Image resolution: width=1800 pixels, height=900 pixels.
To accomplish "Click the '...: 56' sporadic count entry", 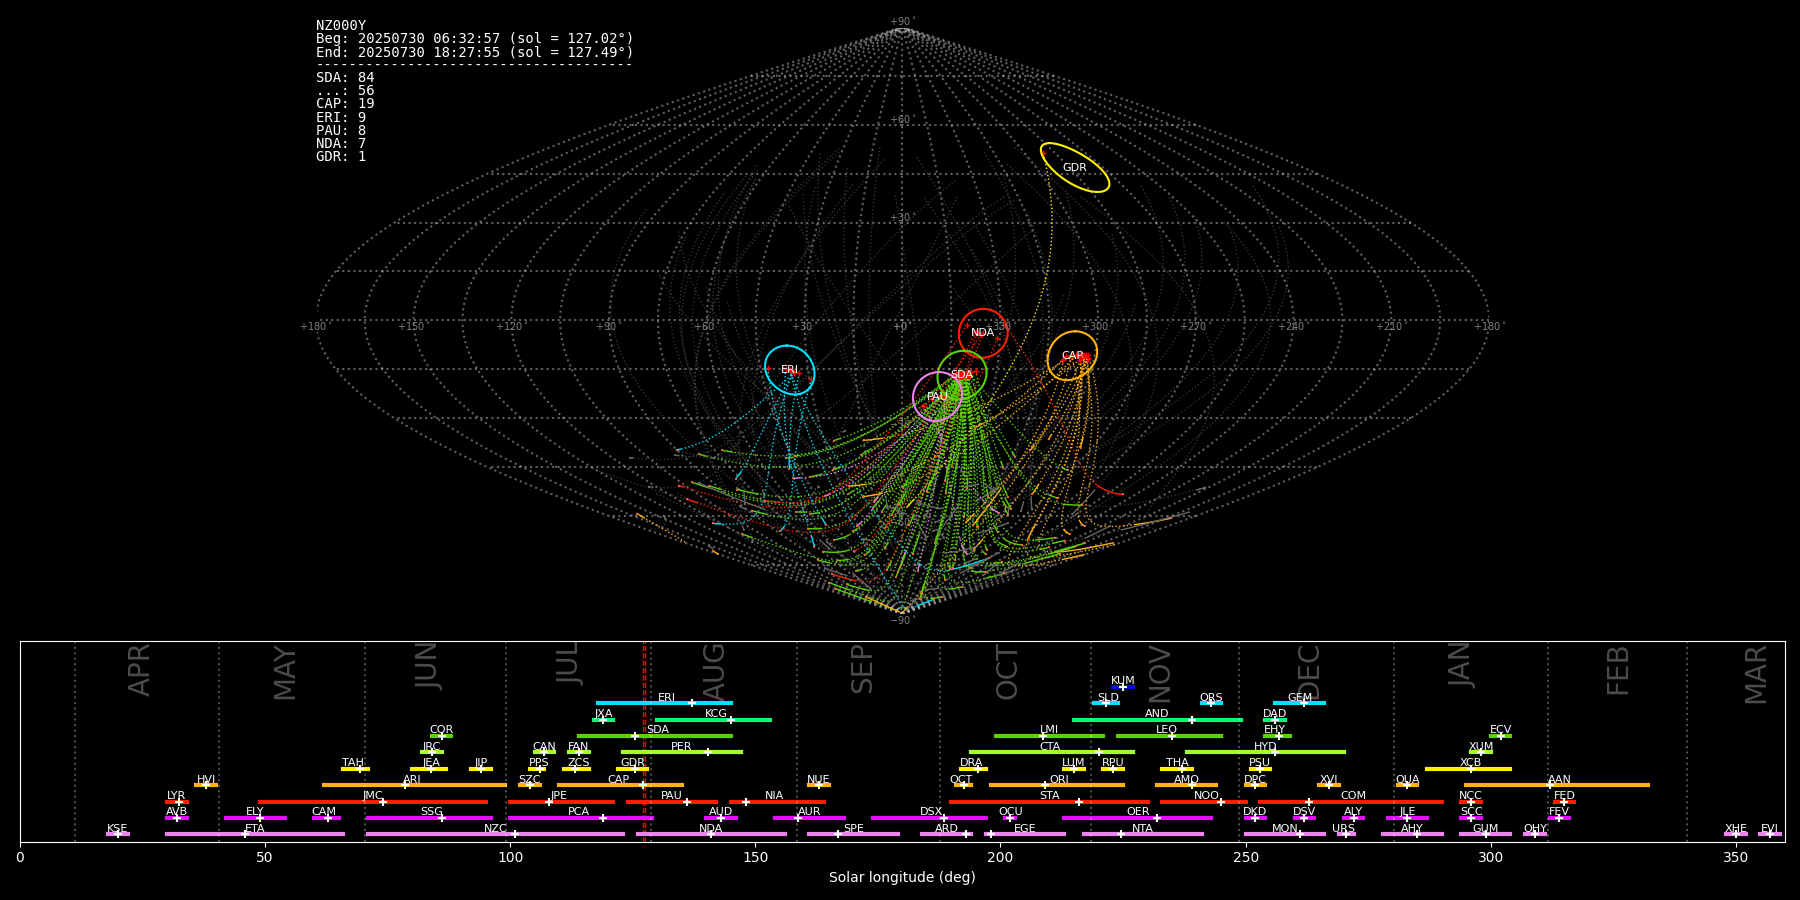I will (x=345, y=91).
